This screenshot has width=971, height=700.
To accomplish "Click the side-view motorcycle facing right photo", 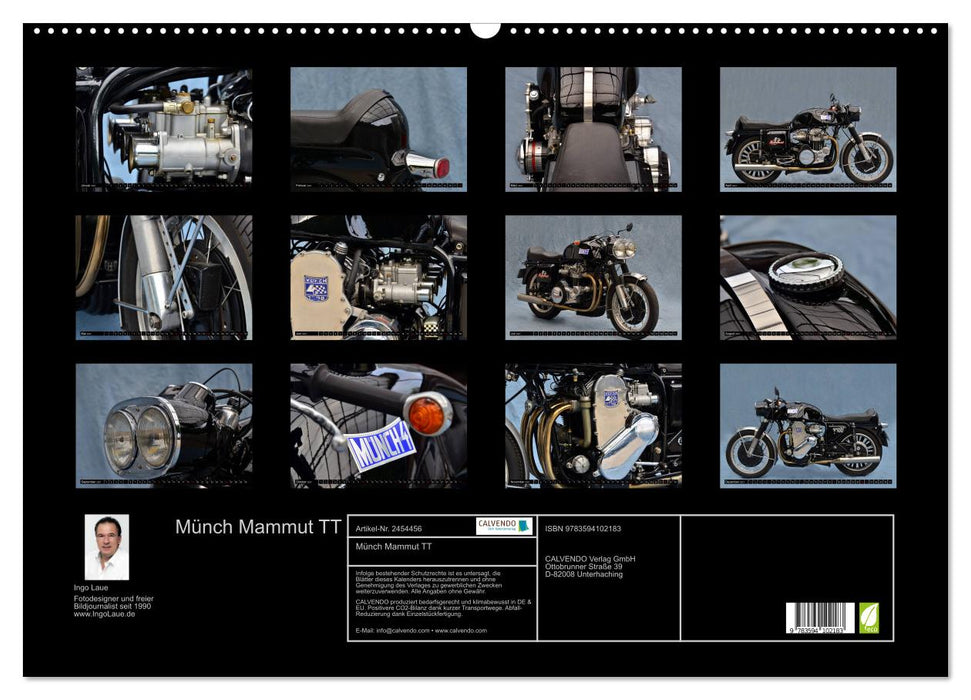I will [x=808, y=129].
